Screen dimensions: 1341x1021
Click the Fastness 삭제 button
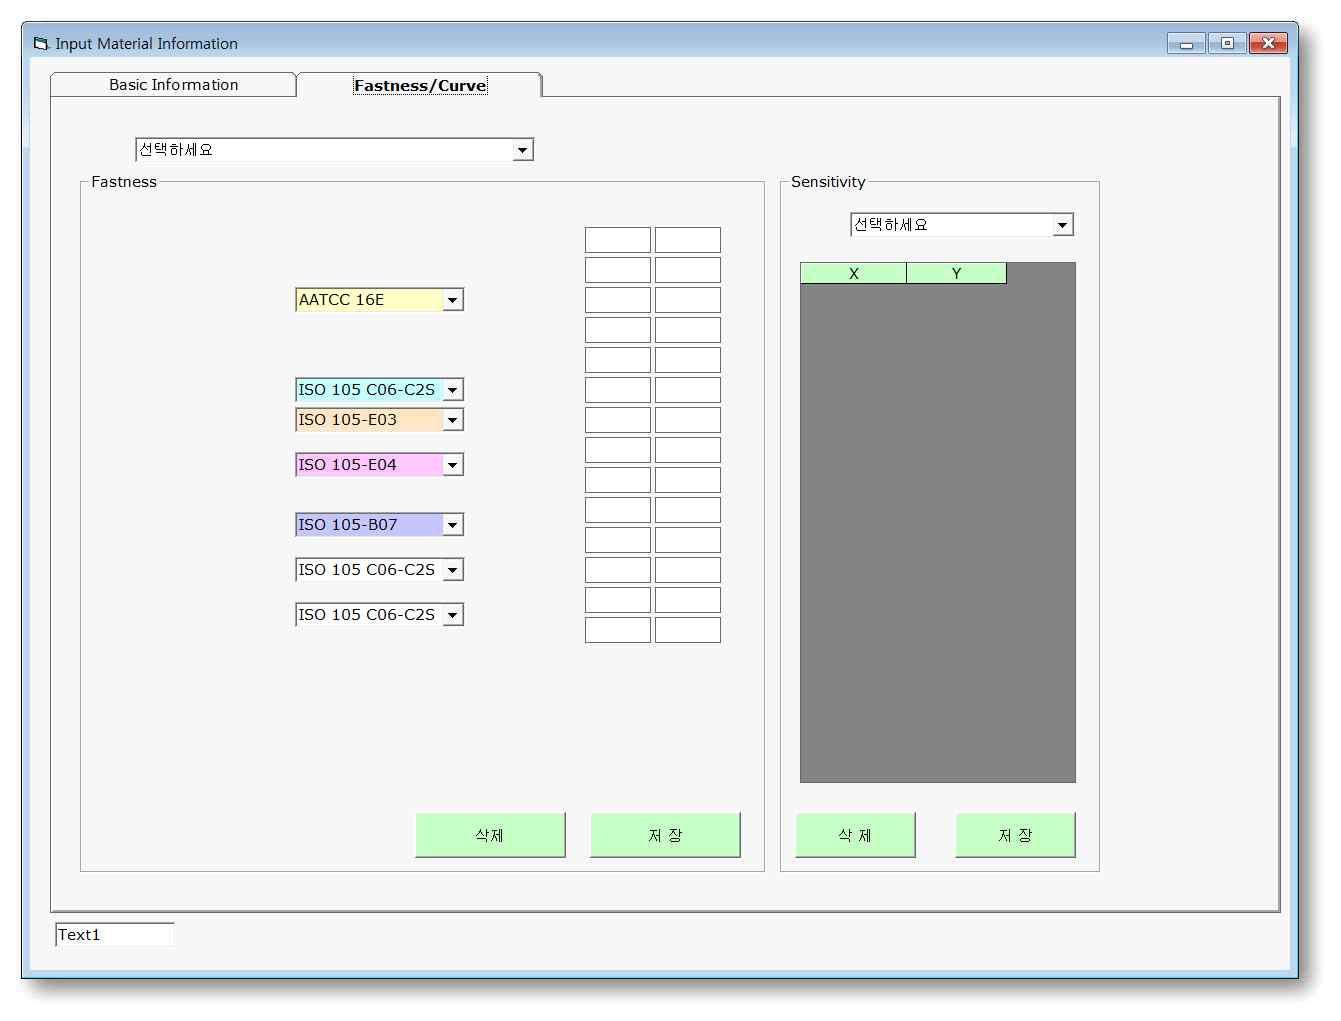pos(490,835)
